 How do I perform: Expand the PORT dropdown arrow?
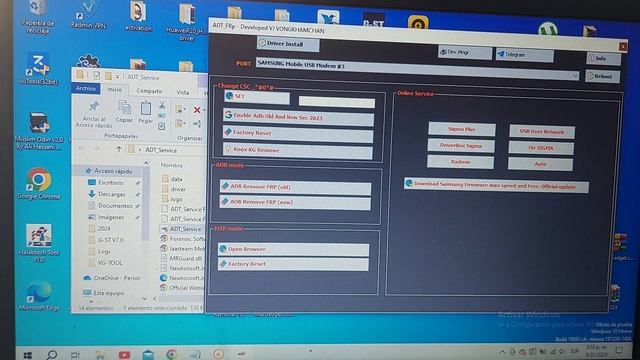[x=575, y=76]
